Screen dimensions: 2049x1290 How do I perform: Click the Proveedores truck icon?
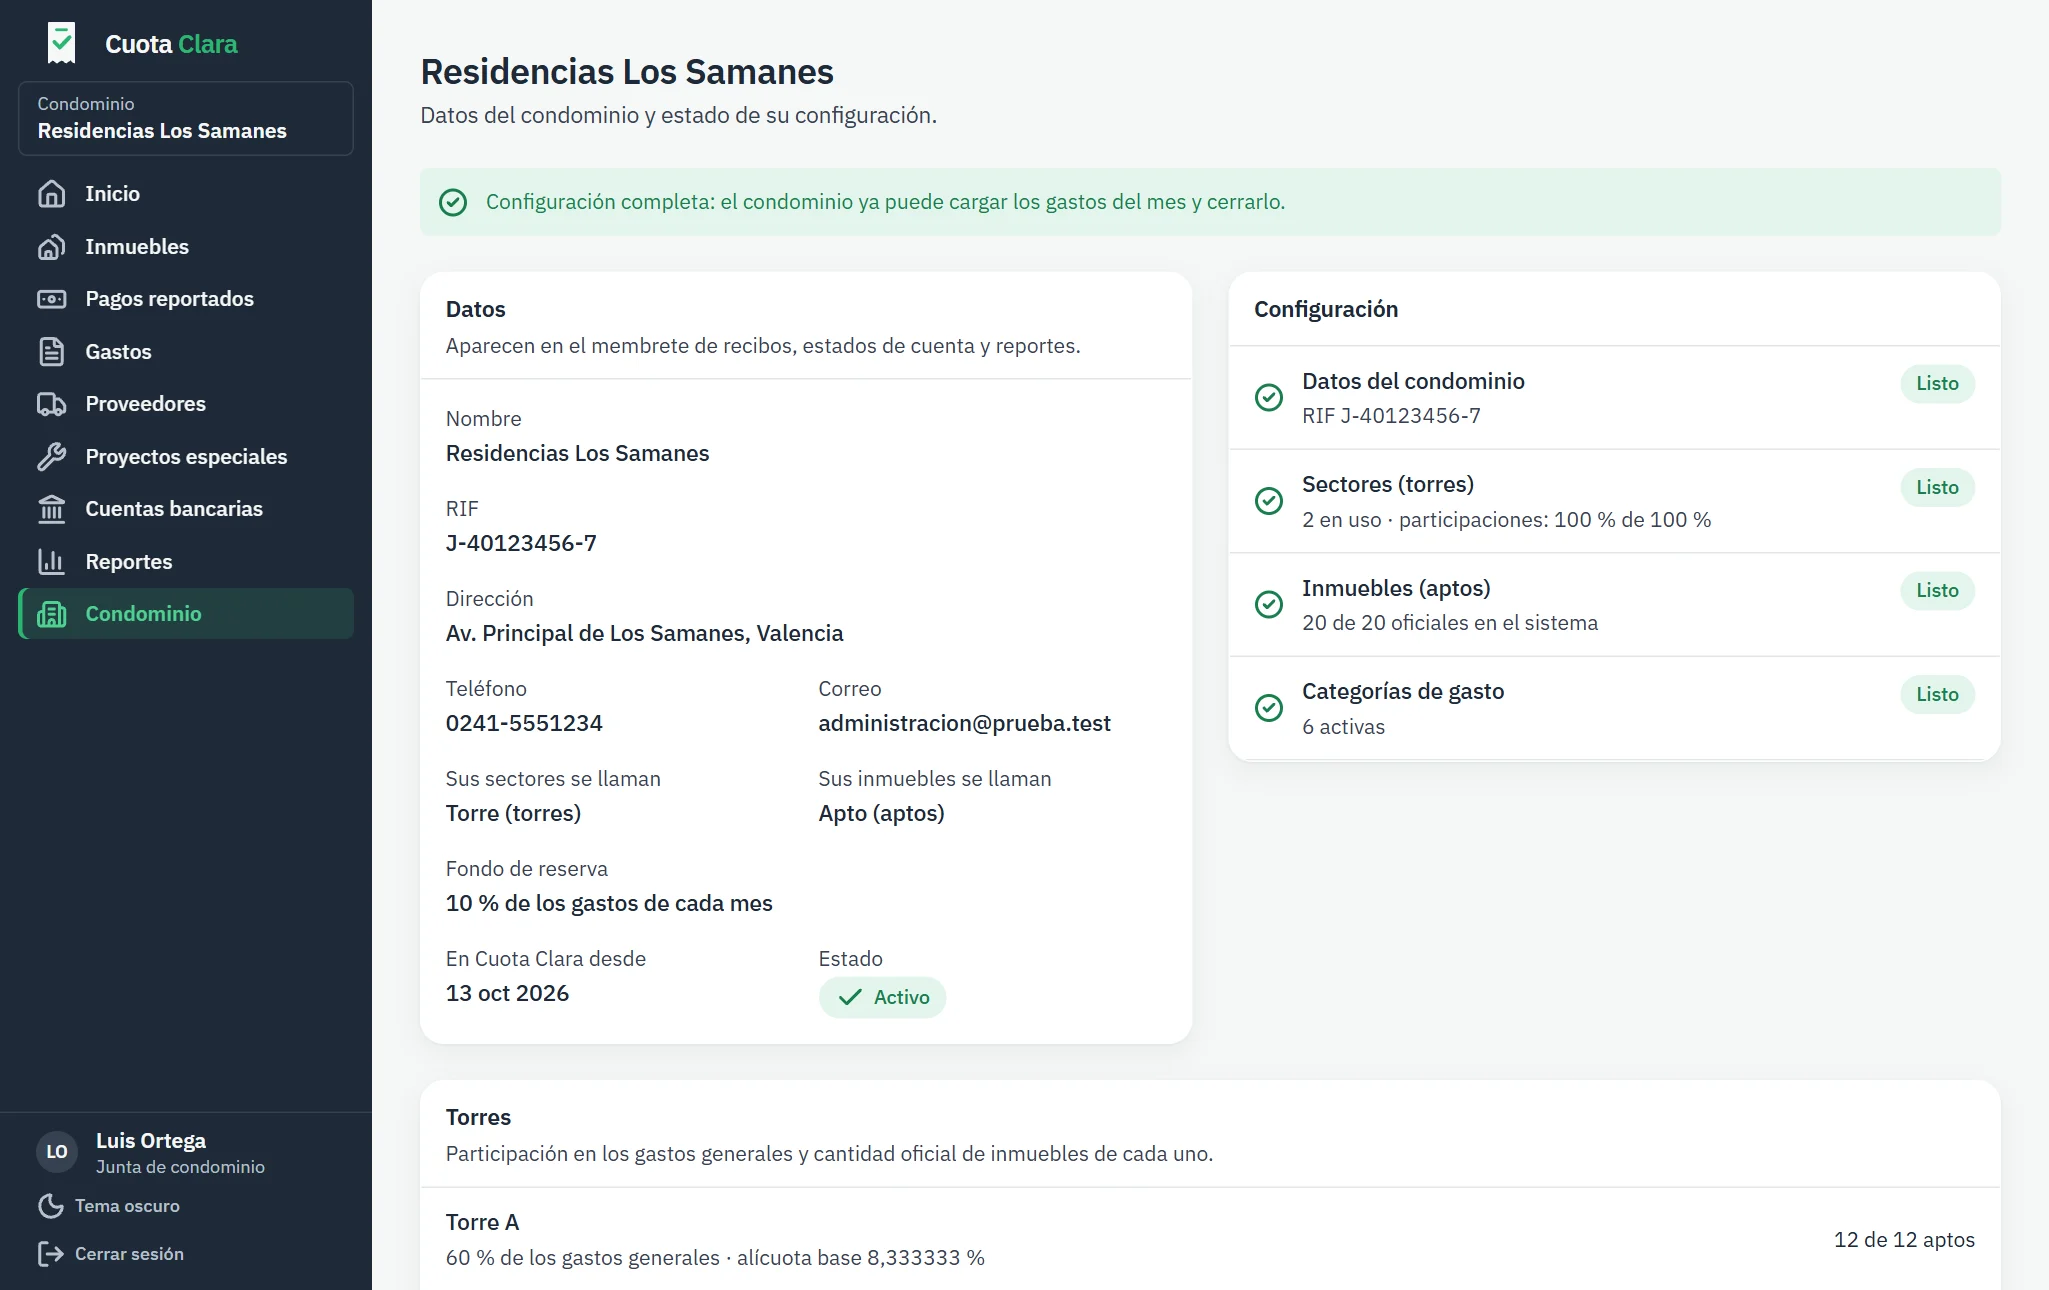click(51, 404)
